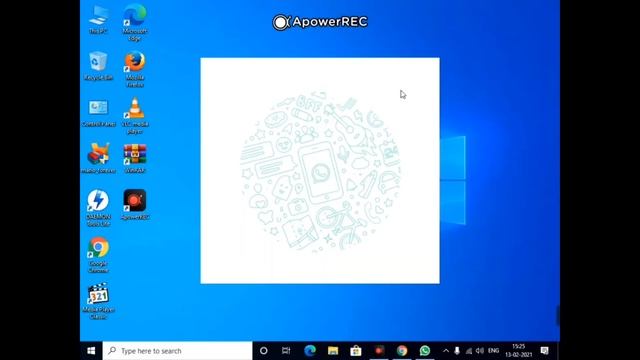Image resolution: width=640 pixels, height=360 pixels.
Task: Open network status tray icon
Action: pyautogui.click(x=469, y=351)
